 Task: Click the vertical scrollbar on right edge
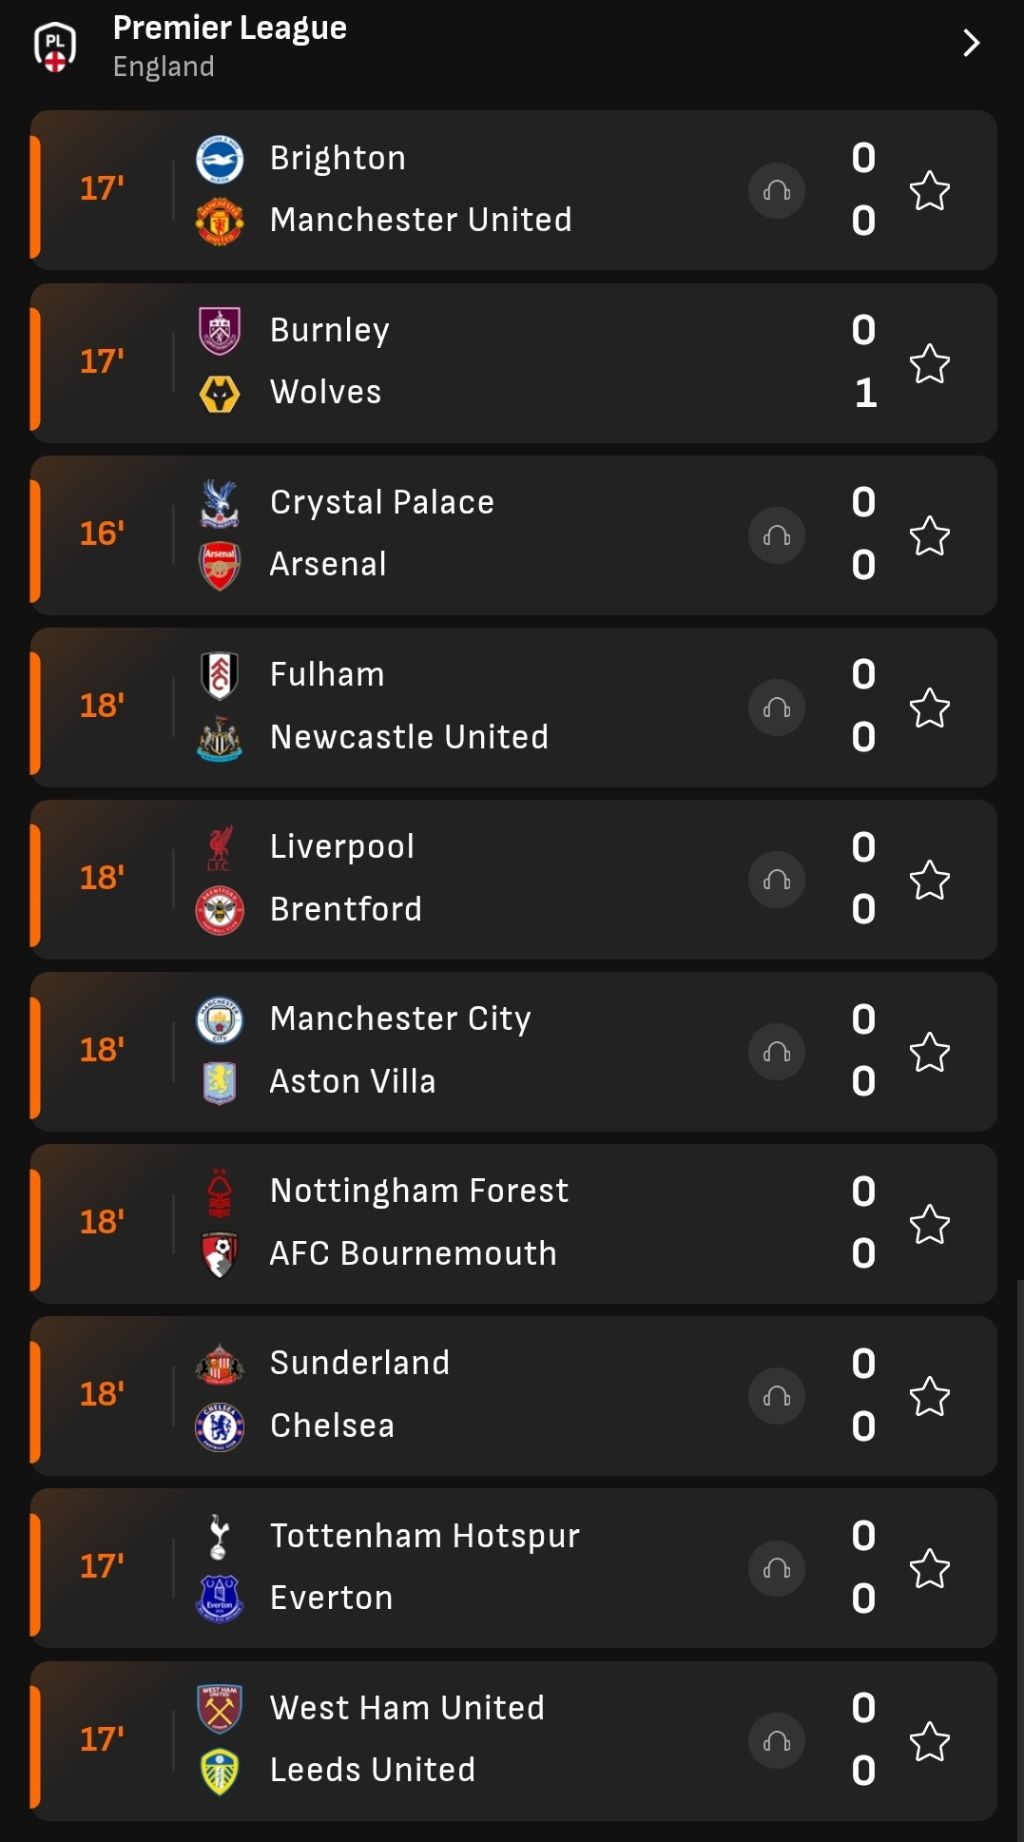click(x=1019, y=1560)
